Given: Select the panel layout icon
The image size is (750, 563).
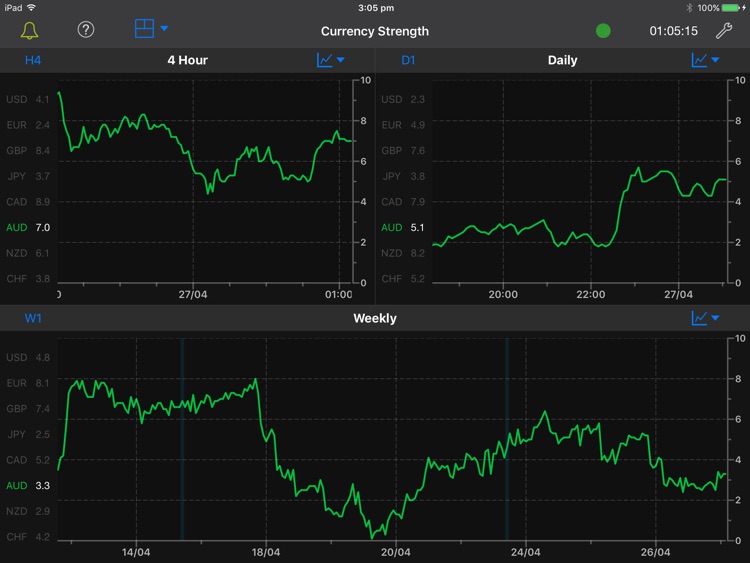Looking at the screenshot, I should pyautogui.click(x=144, y=29).
